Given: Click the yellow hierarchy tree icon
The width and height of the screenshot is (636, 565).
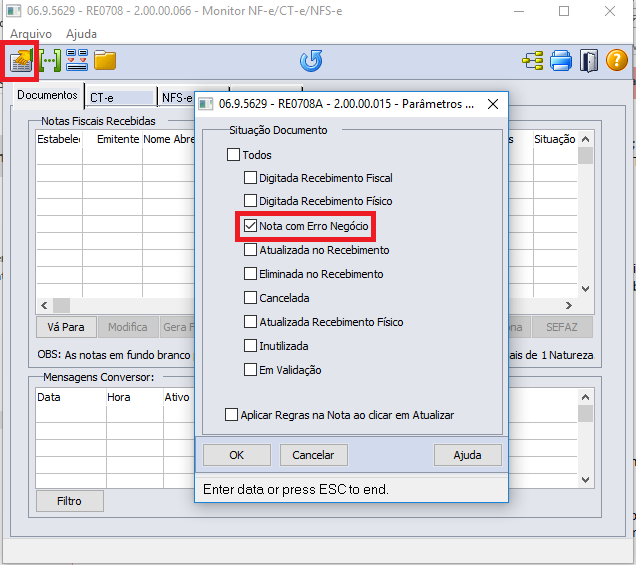Looking at the screenshot, I should coord(533,61).
